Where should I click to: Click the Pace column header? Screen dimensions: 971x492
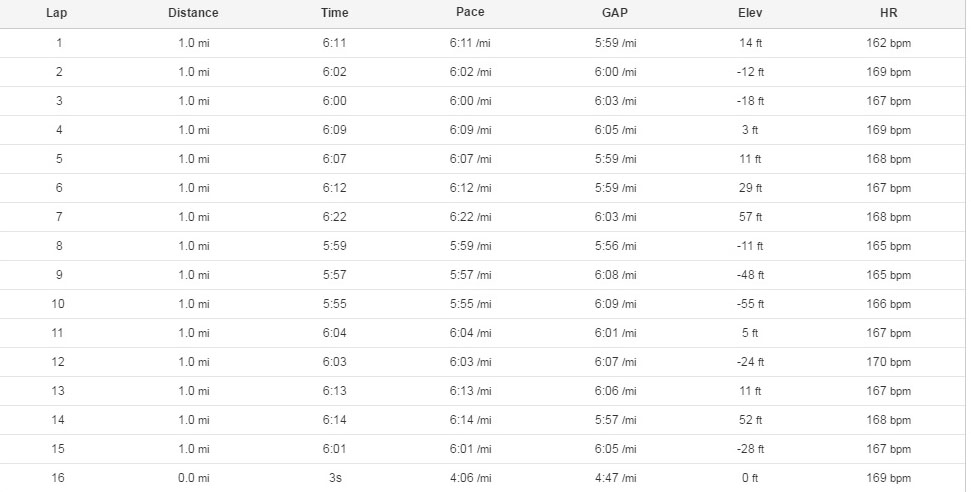pos(470,12)
